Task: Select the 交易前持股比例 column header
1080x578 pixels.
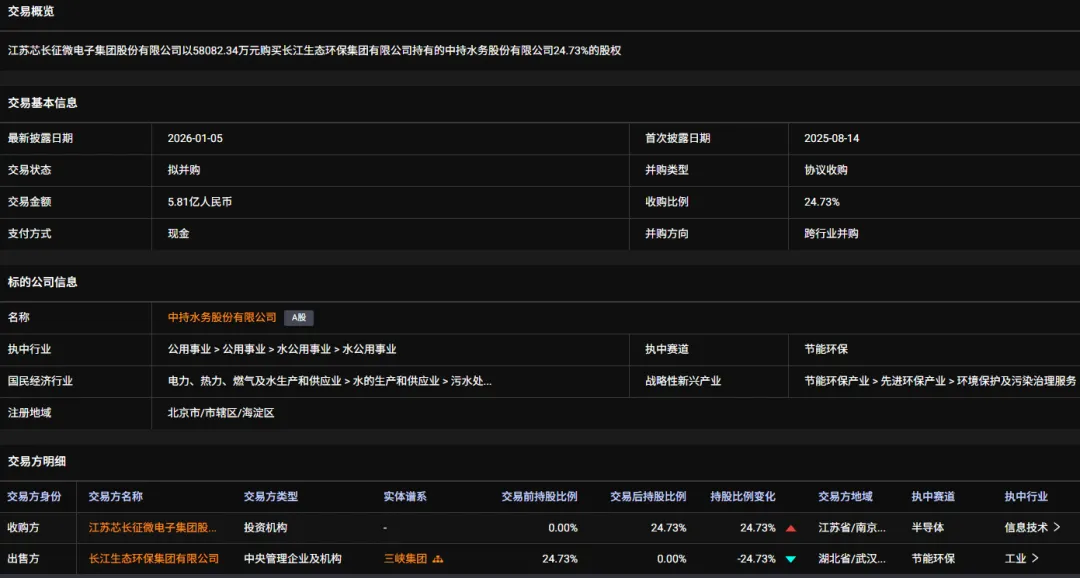Action: (539, 497)
